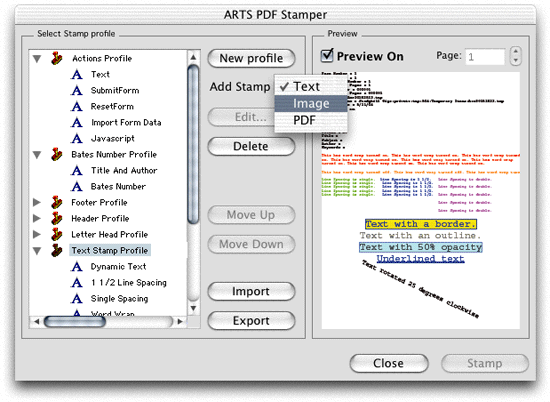
Task: Click the A icon beside 1 1/2 Line Spacing
Action: coord(77,283)
